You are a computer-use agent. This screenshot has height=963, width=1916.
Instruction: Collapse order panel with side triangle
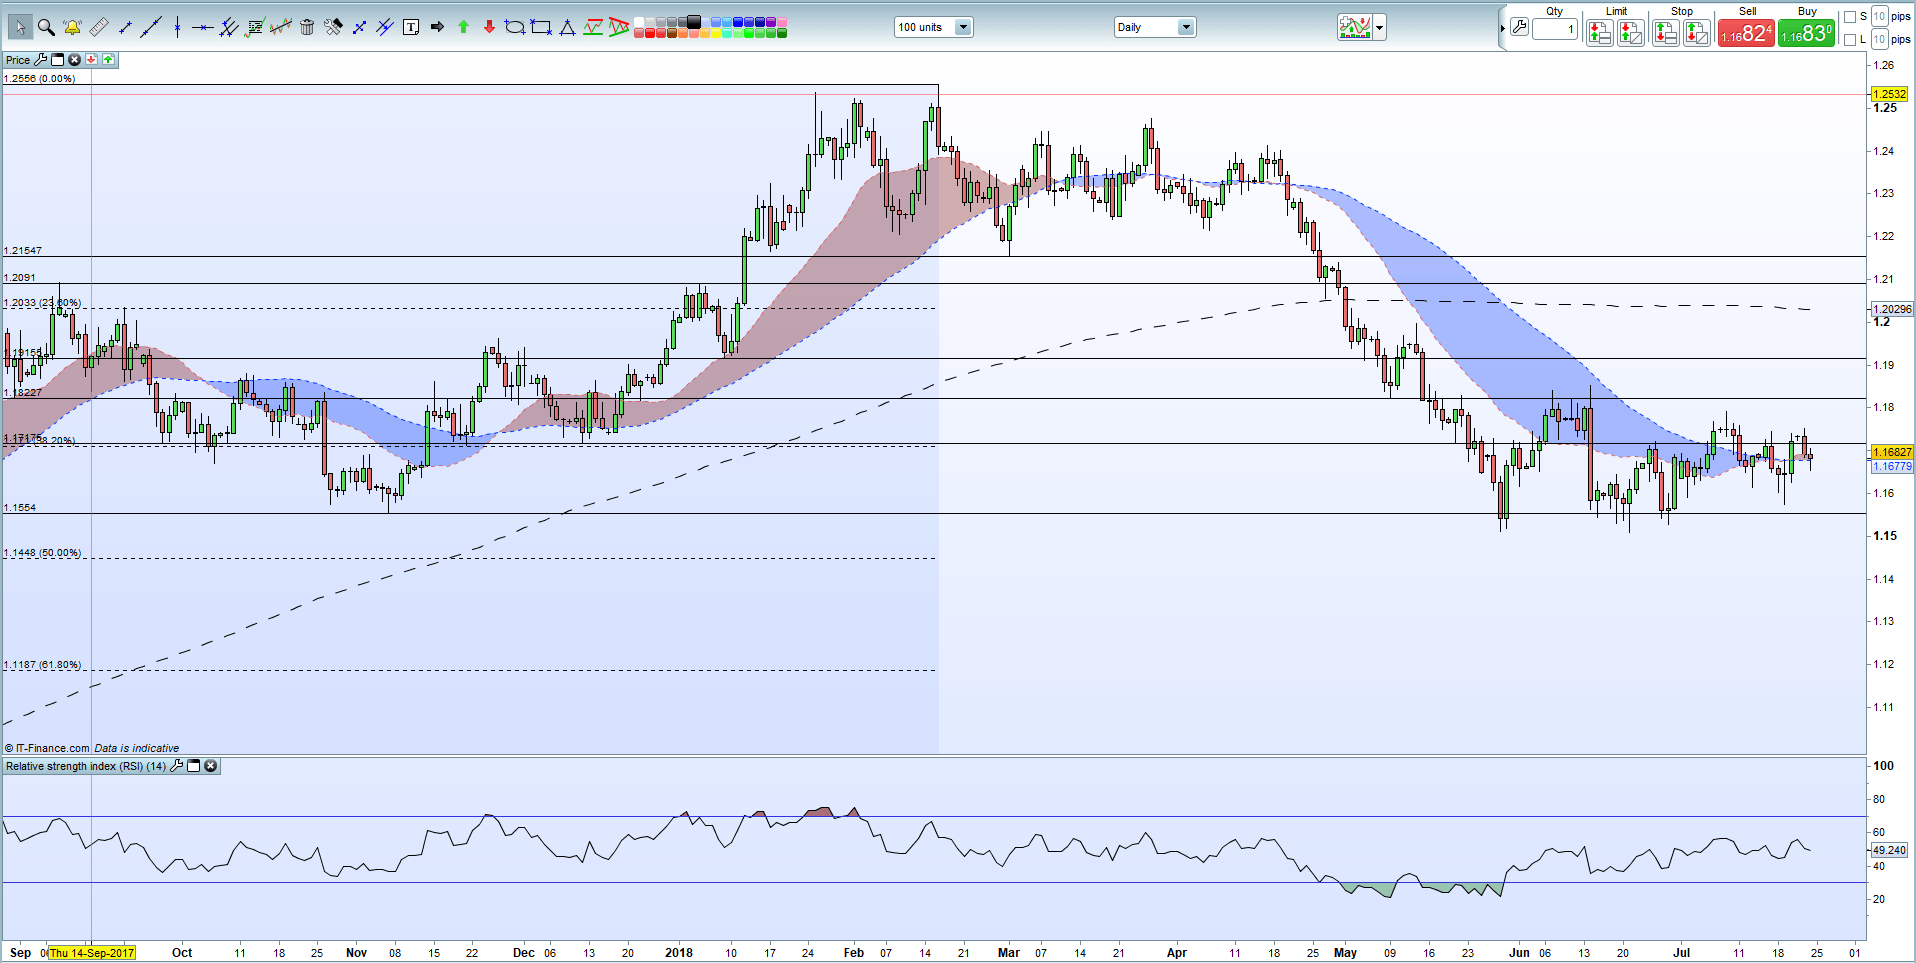pos(1503,28)
